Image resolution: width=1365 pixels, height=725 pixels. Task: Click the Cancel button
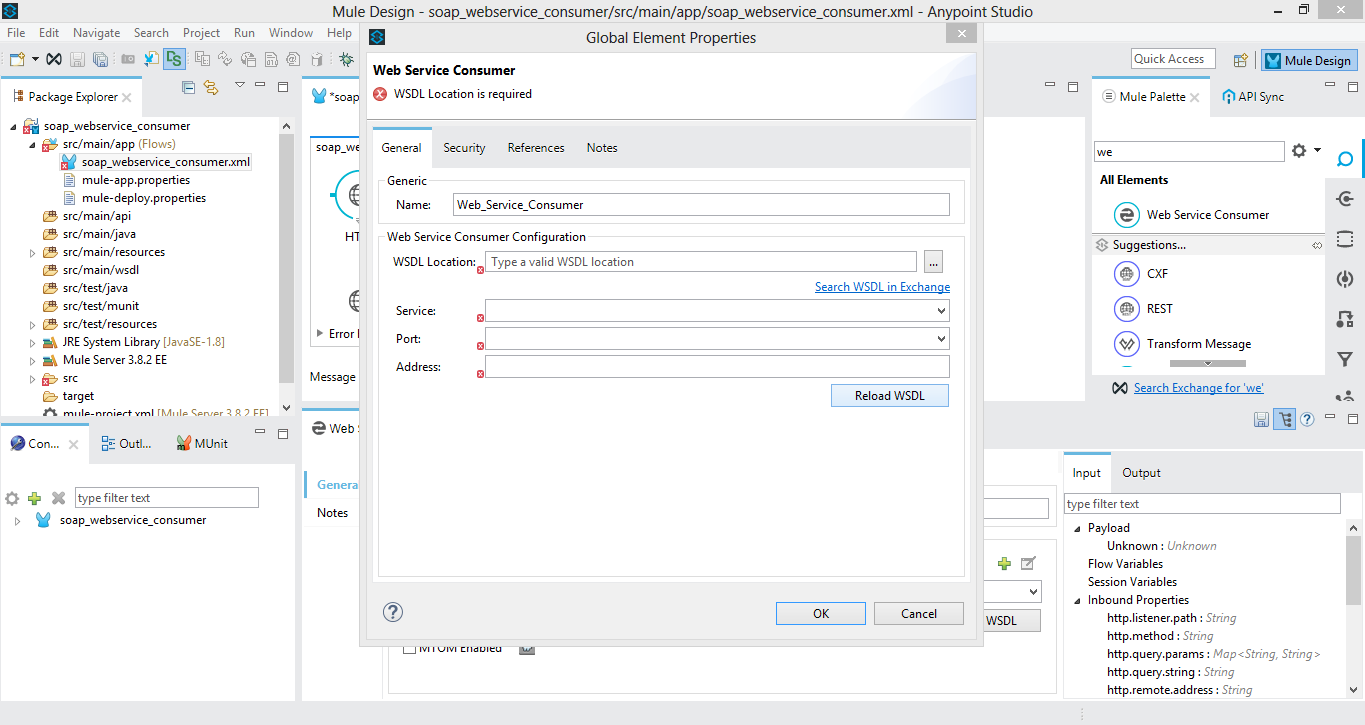[919, 613]
